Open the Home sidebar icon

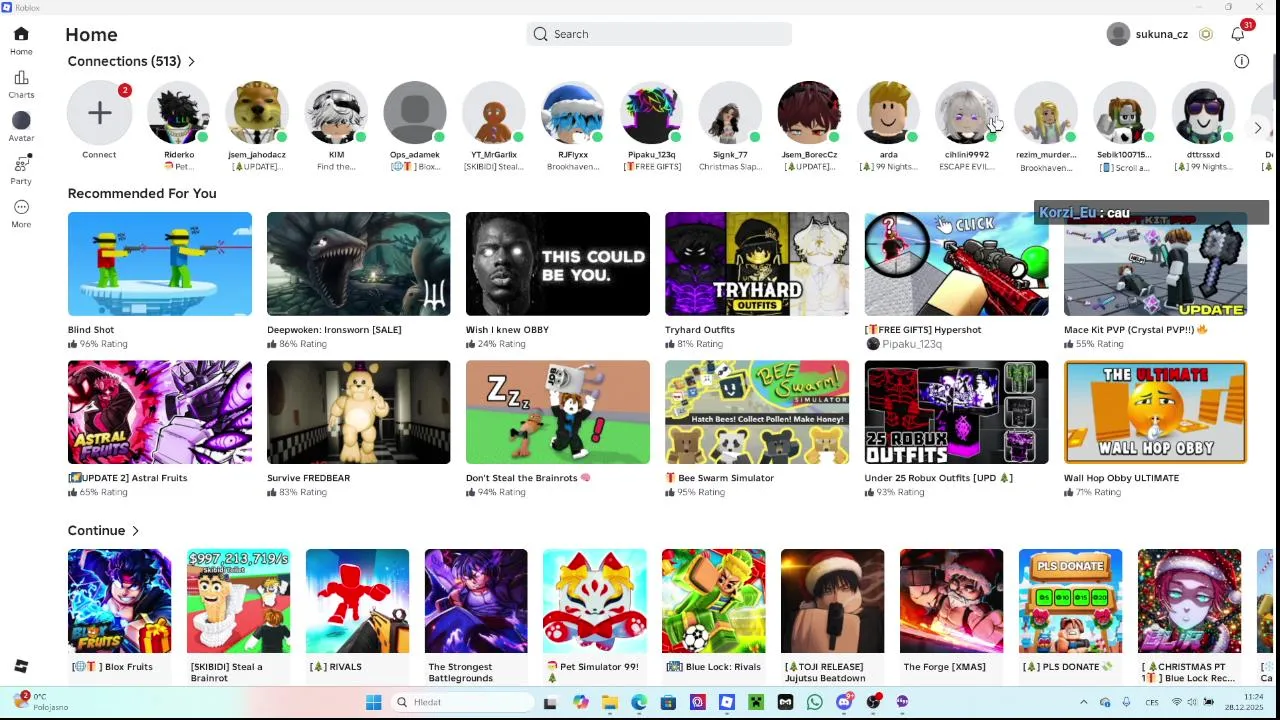click(x=21, y=34)
